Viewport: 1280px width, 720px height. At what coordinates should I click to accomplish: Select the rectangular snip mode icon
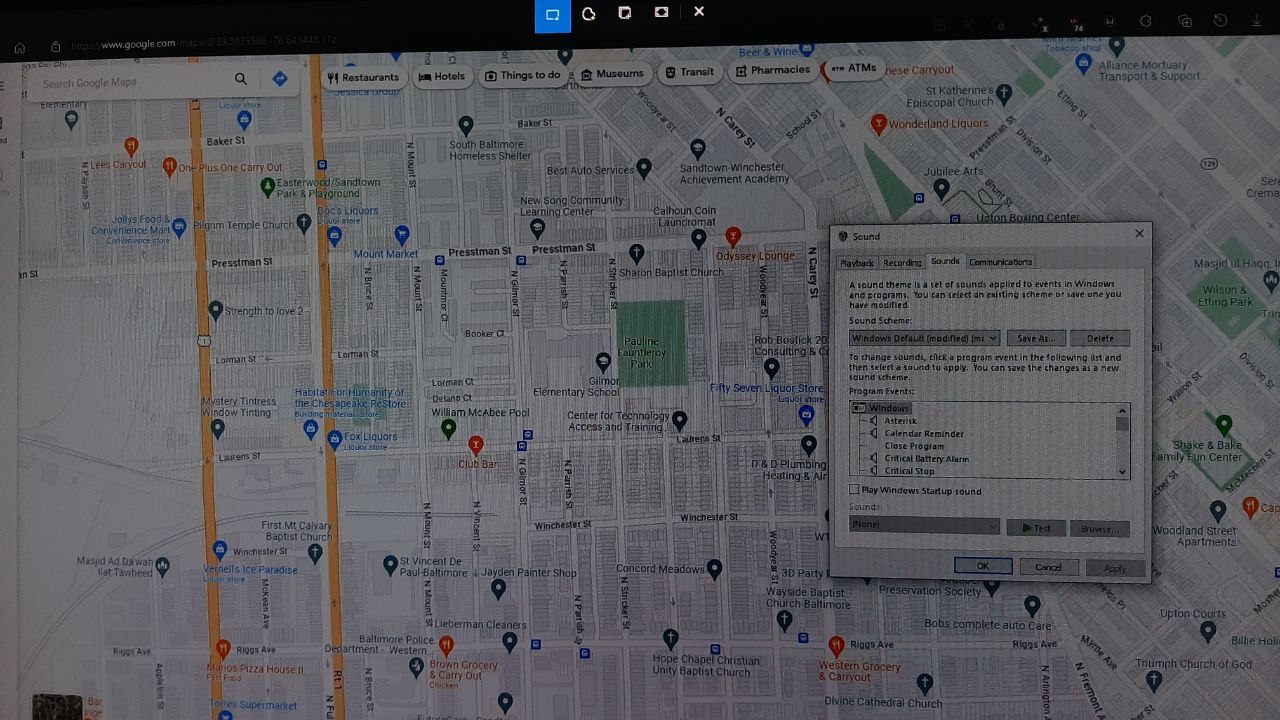(552, 14)
